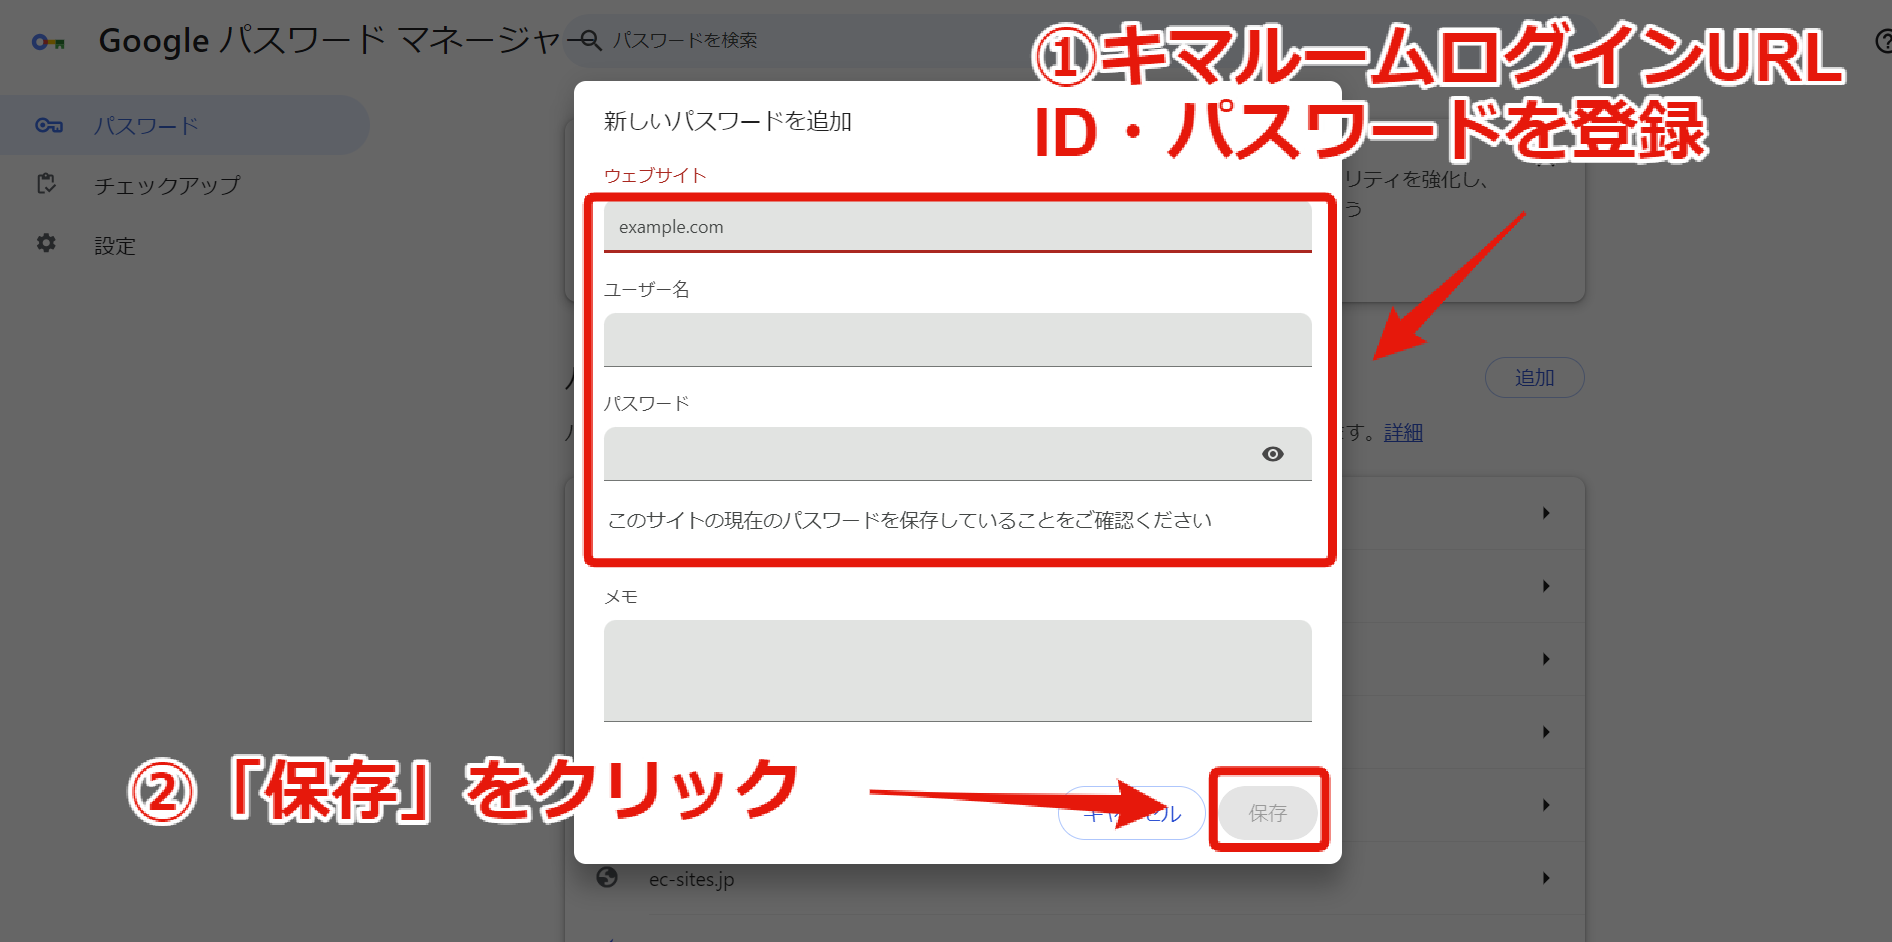Screen dimensions: 1892x942
Task: Click the Google Password Manager key logo
Action: point(48,42)
